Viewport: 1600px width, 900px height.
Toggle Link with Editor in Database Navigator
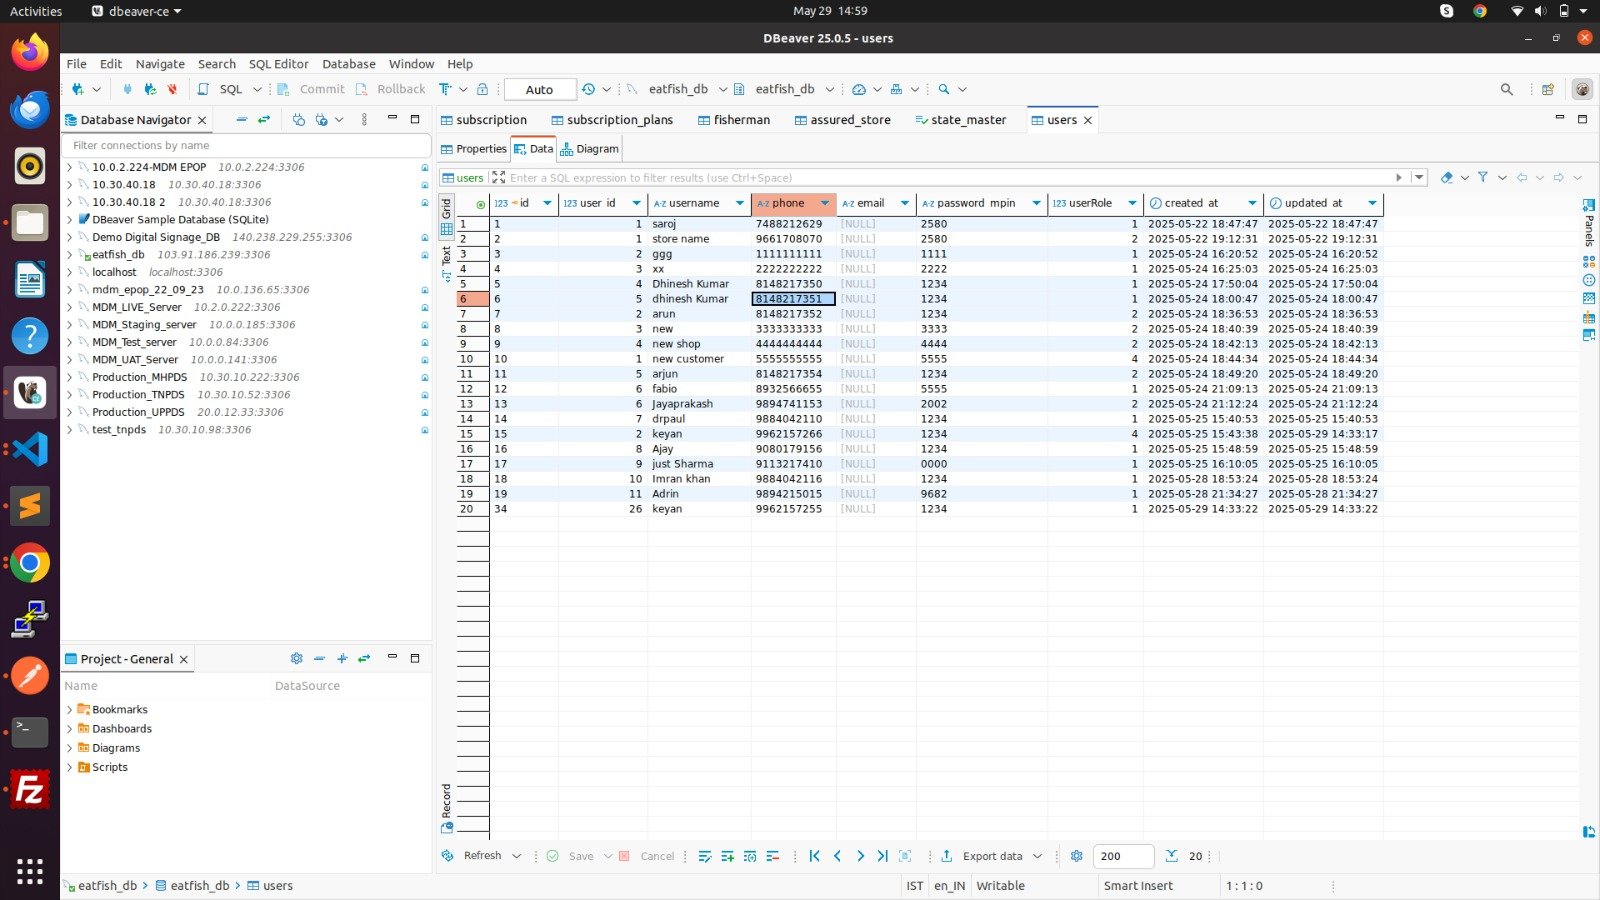click(x=264, y=120)
